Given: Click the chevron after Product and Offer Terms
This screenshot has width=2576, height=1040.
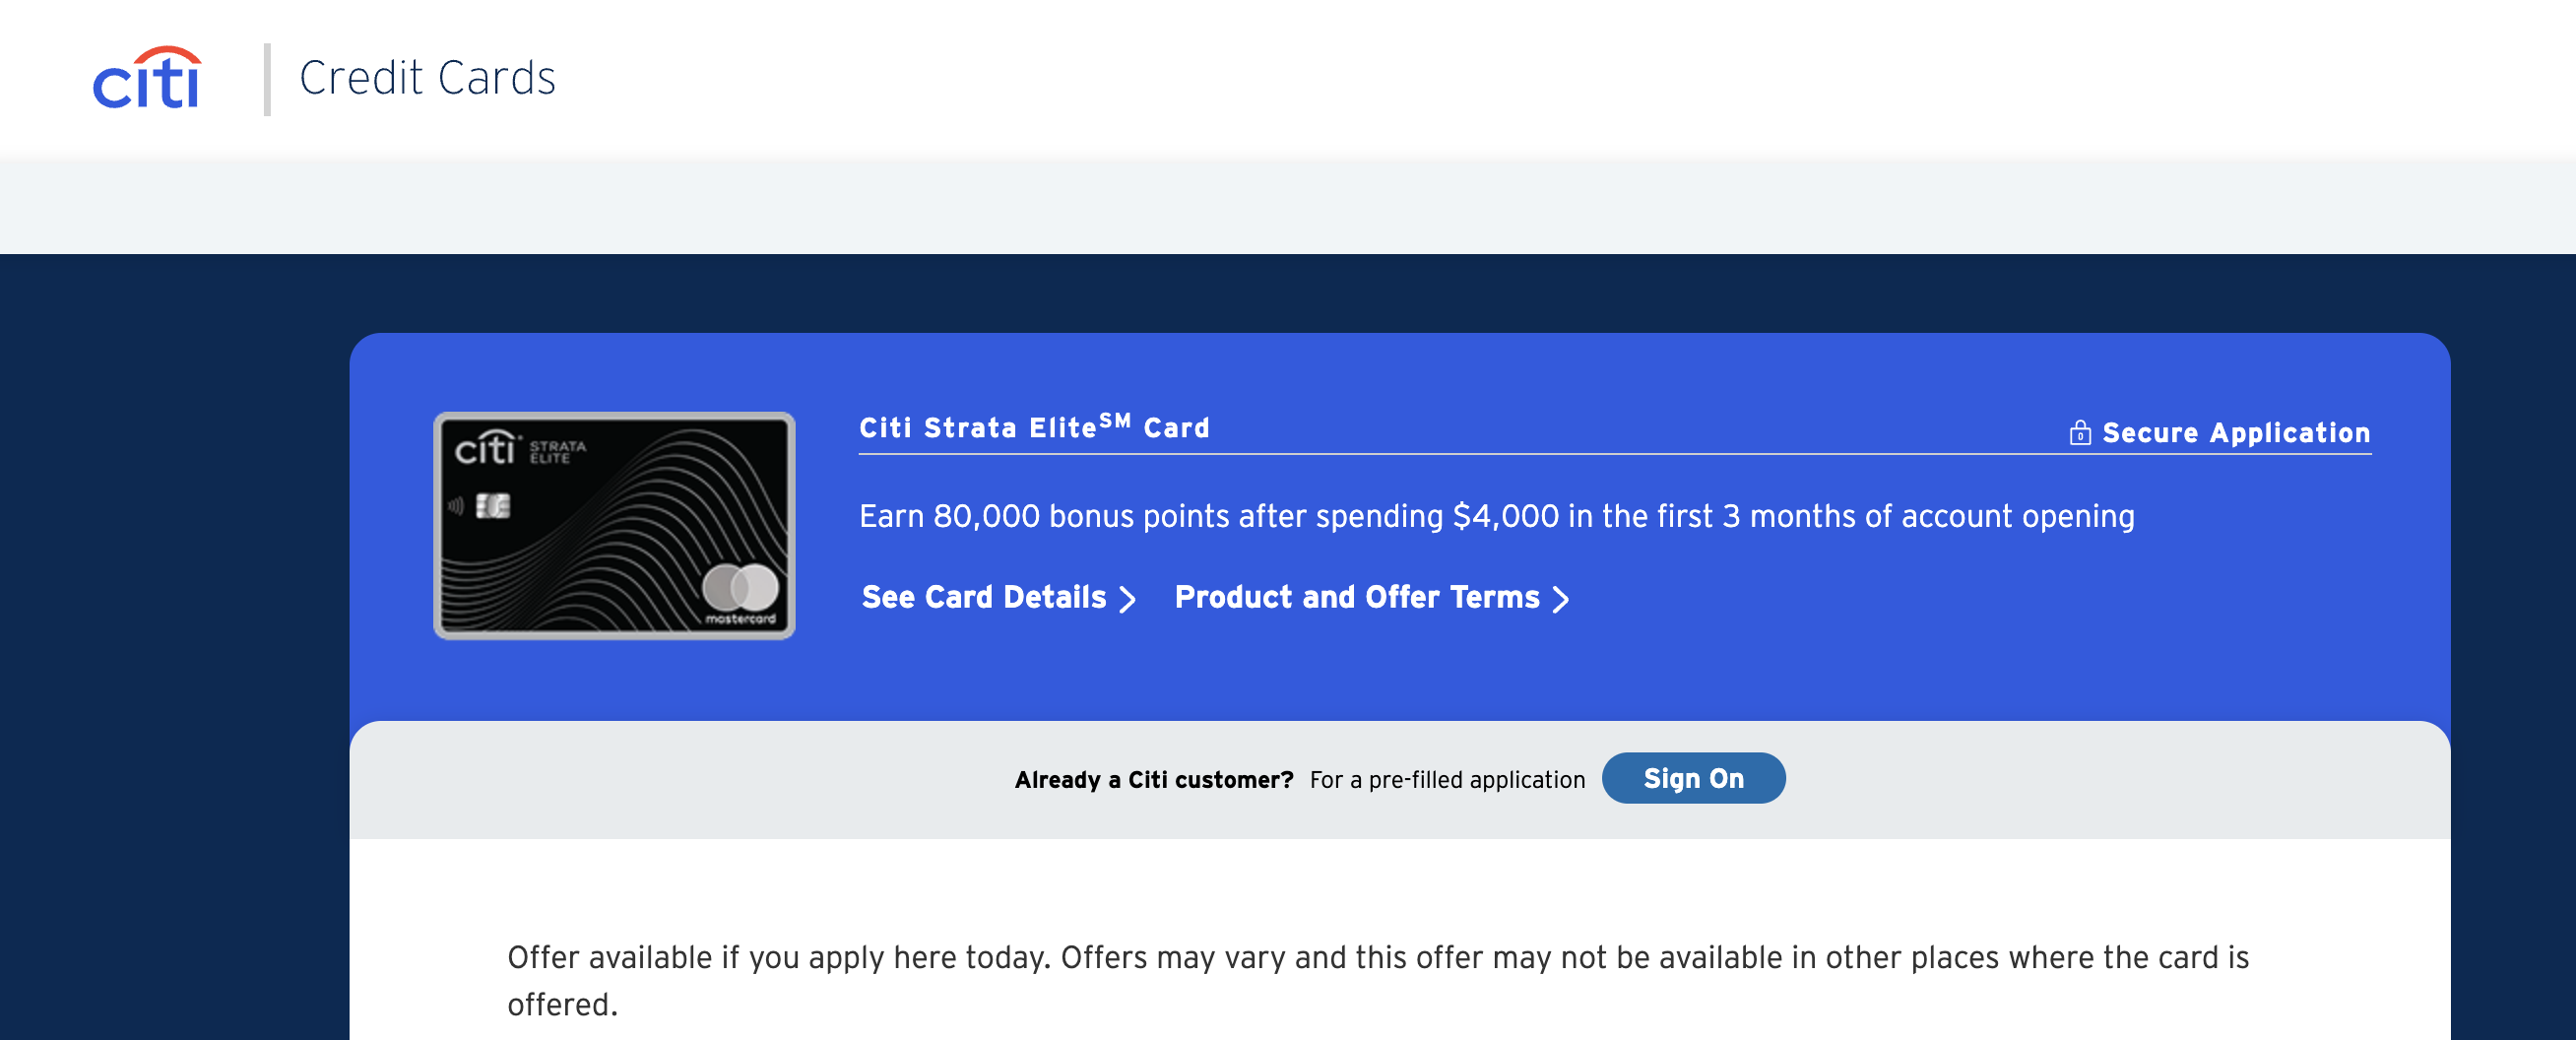Looking at the screenshot, I should 1560,599.
